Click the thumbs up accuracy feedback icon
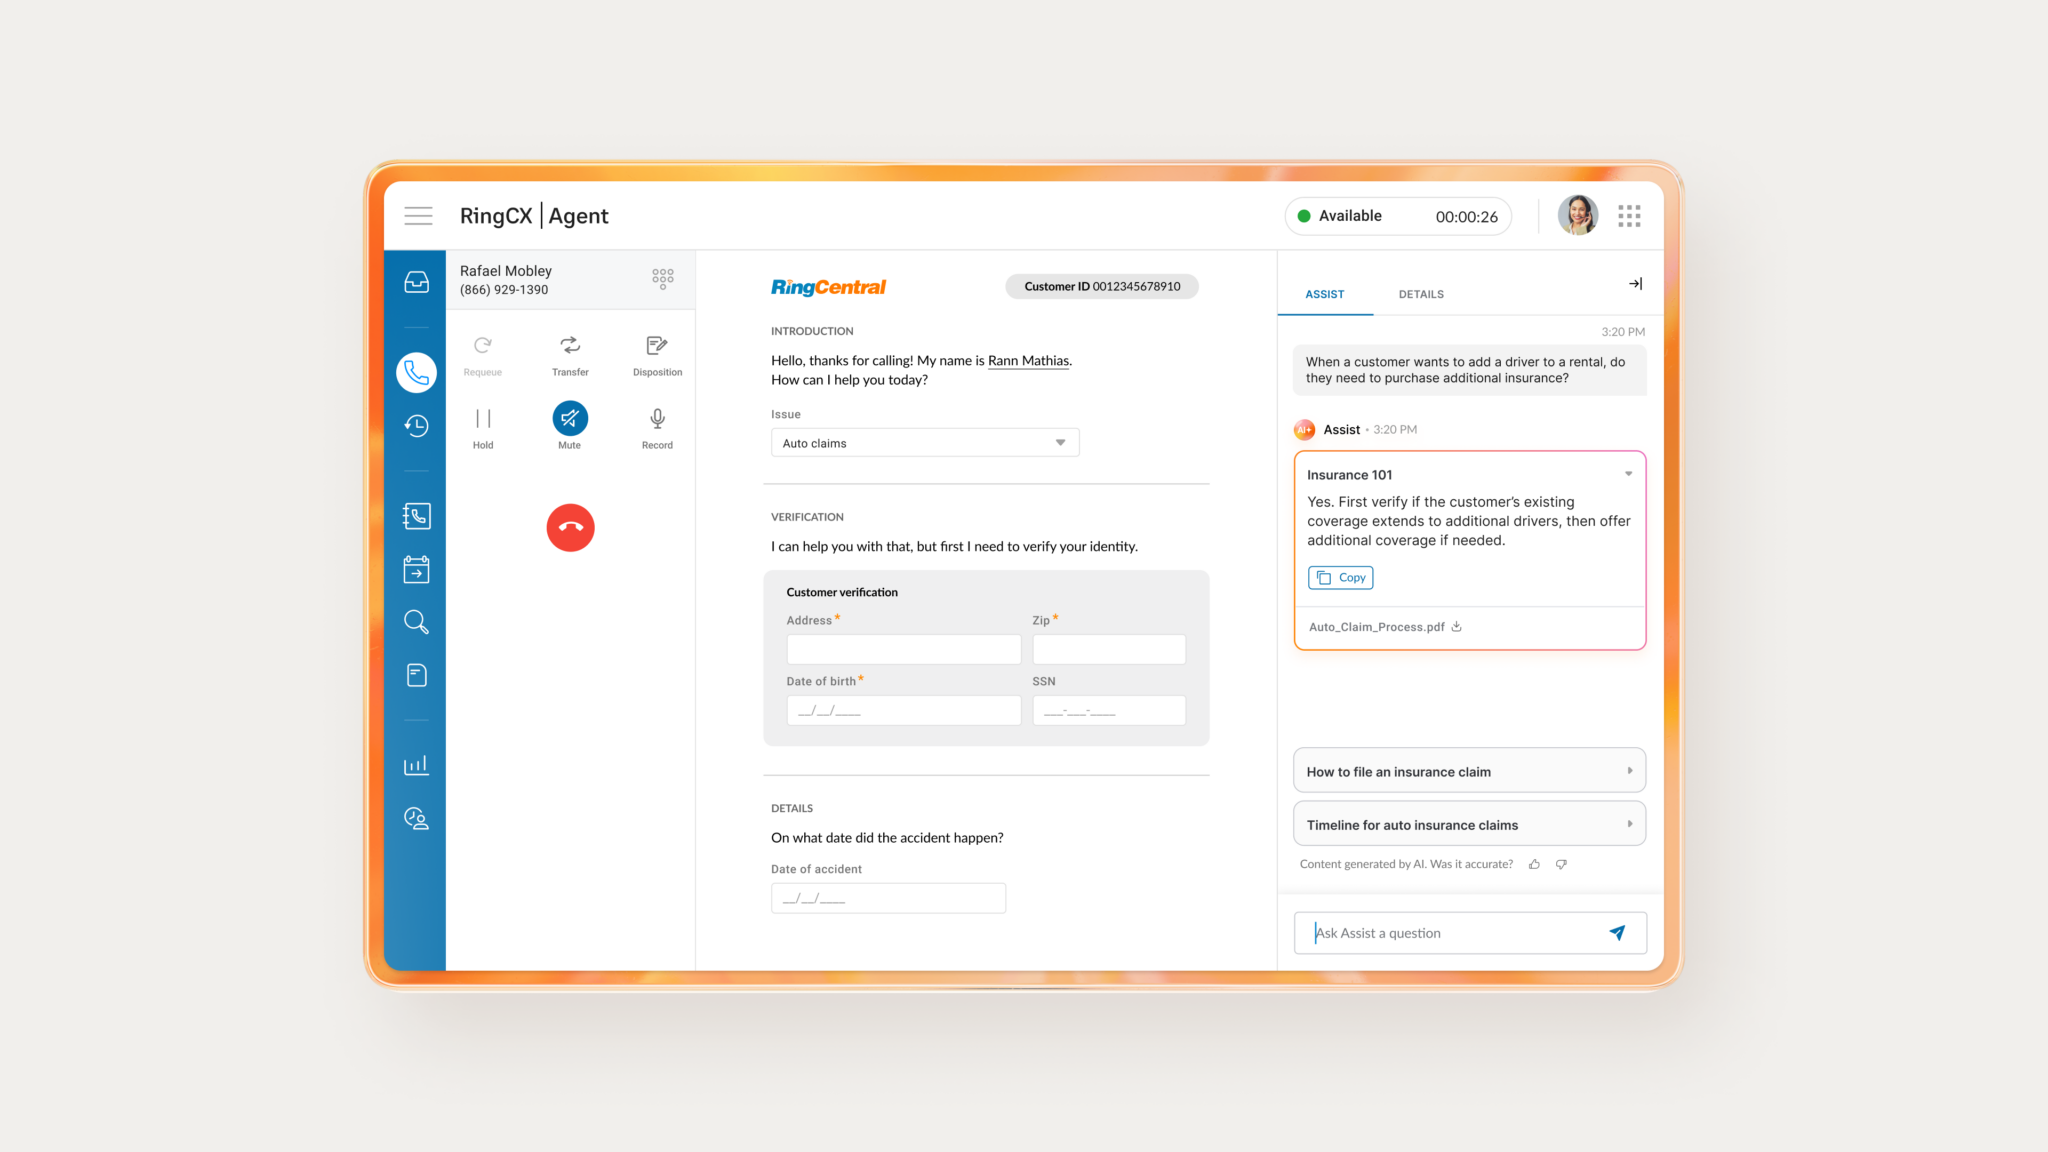Screen dimensions: 2048x1152 [1534, 864]
